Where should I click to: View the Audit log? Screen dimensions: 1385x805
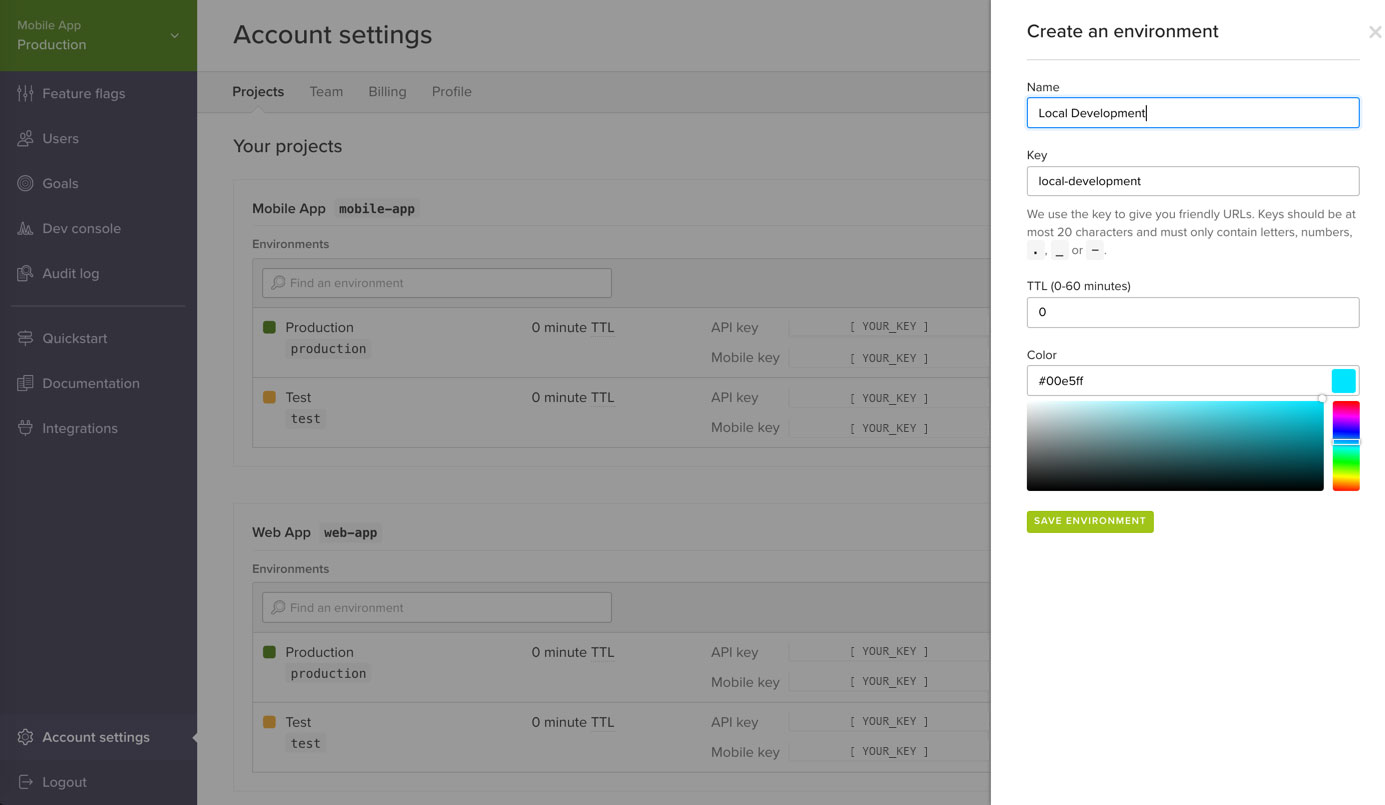pos(71,273)
